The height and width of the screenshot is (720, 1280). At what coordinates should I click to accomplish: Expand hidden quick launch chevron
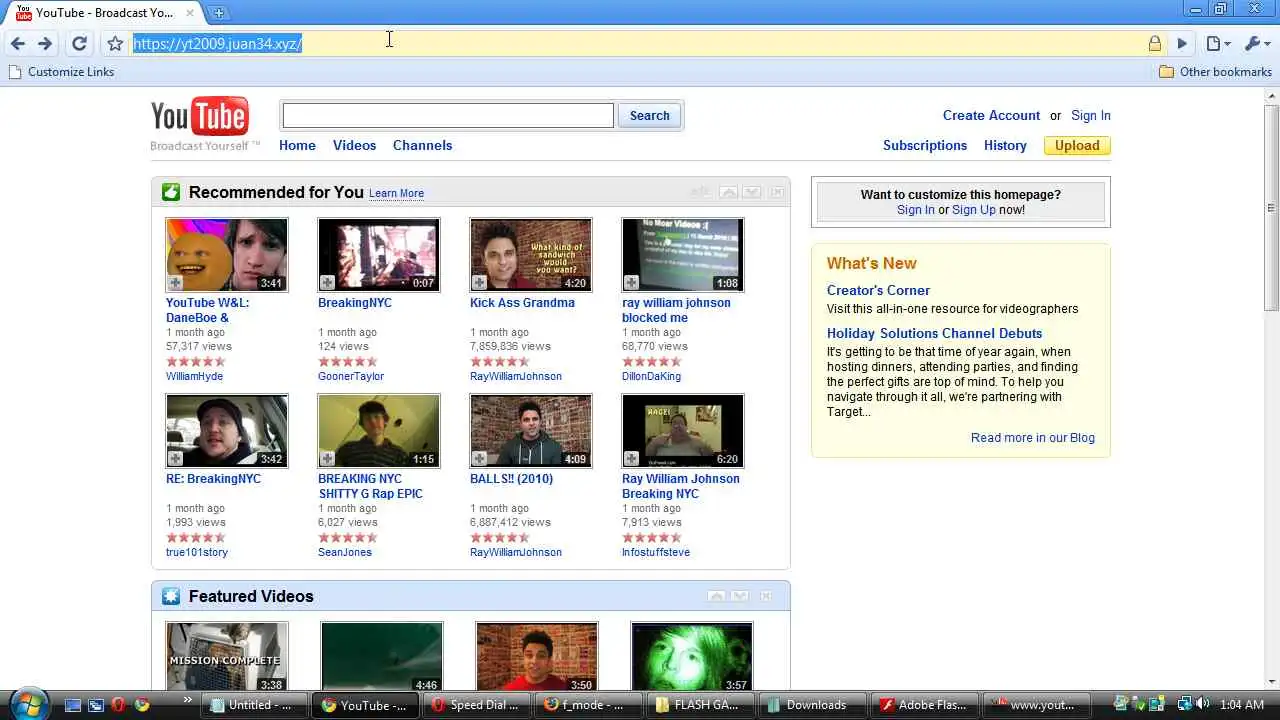pos(187,701)
